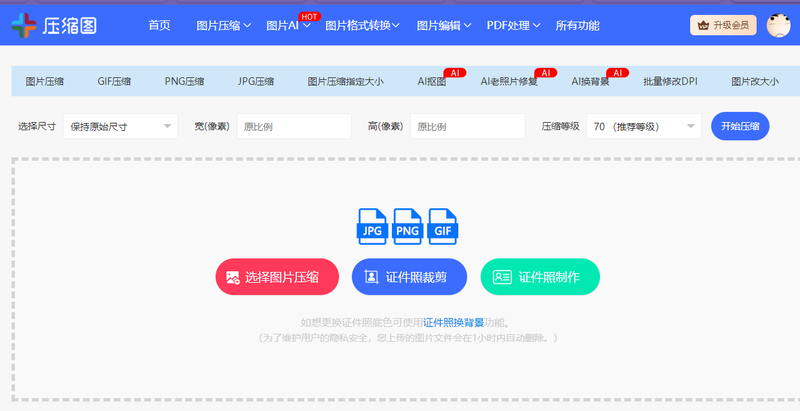Select the AI抠图 tab
The height and width of the screenshot is (411, 800).
click(431, 82)
